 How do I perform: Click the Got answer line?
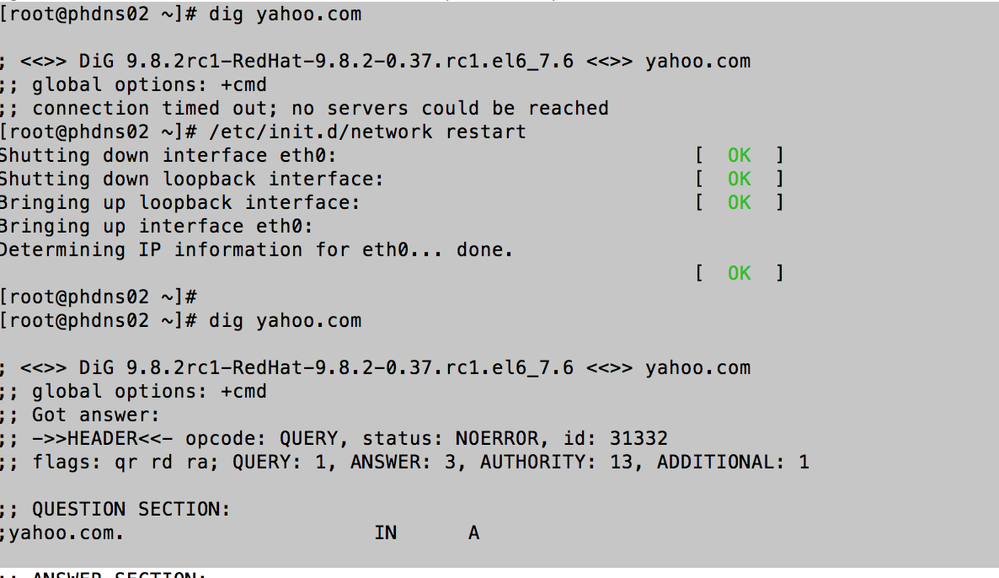(96, 415)
